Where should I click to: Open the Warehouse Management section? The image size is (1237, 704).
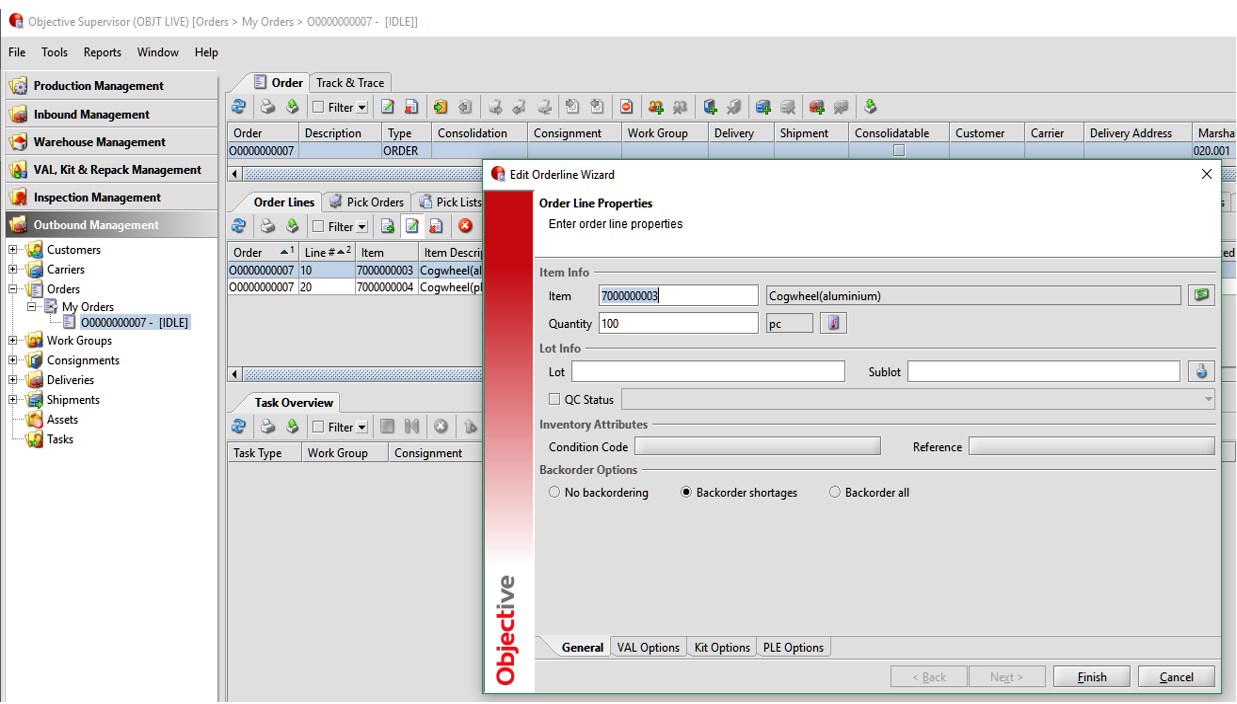[111, 142]
